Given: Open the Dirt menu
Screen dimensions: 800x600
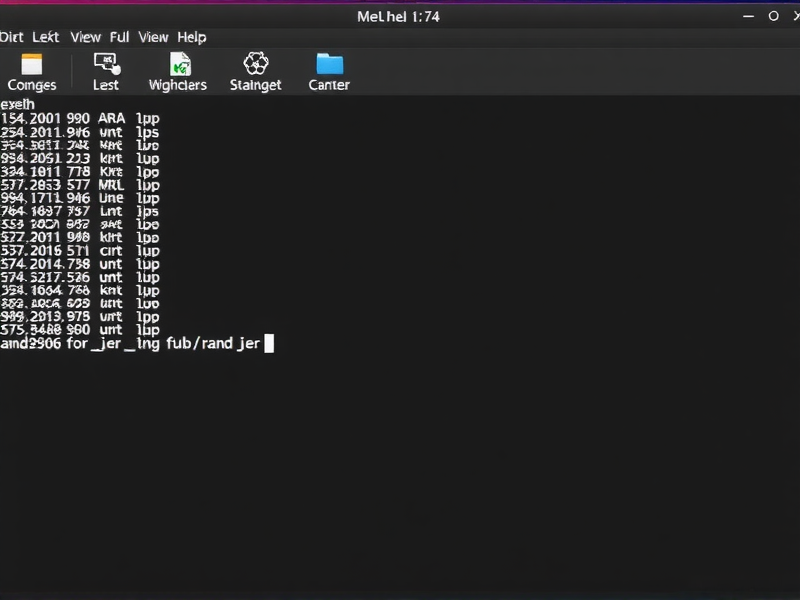Looking at the screenshot, I should [14, 37].
